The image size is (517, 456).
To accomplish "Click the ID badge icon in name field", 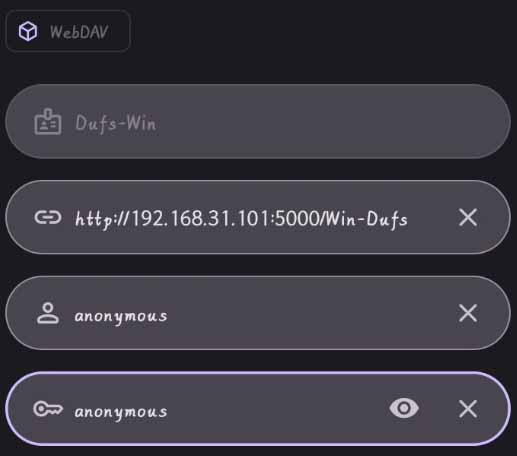I will click(48, 122).
